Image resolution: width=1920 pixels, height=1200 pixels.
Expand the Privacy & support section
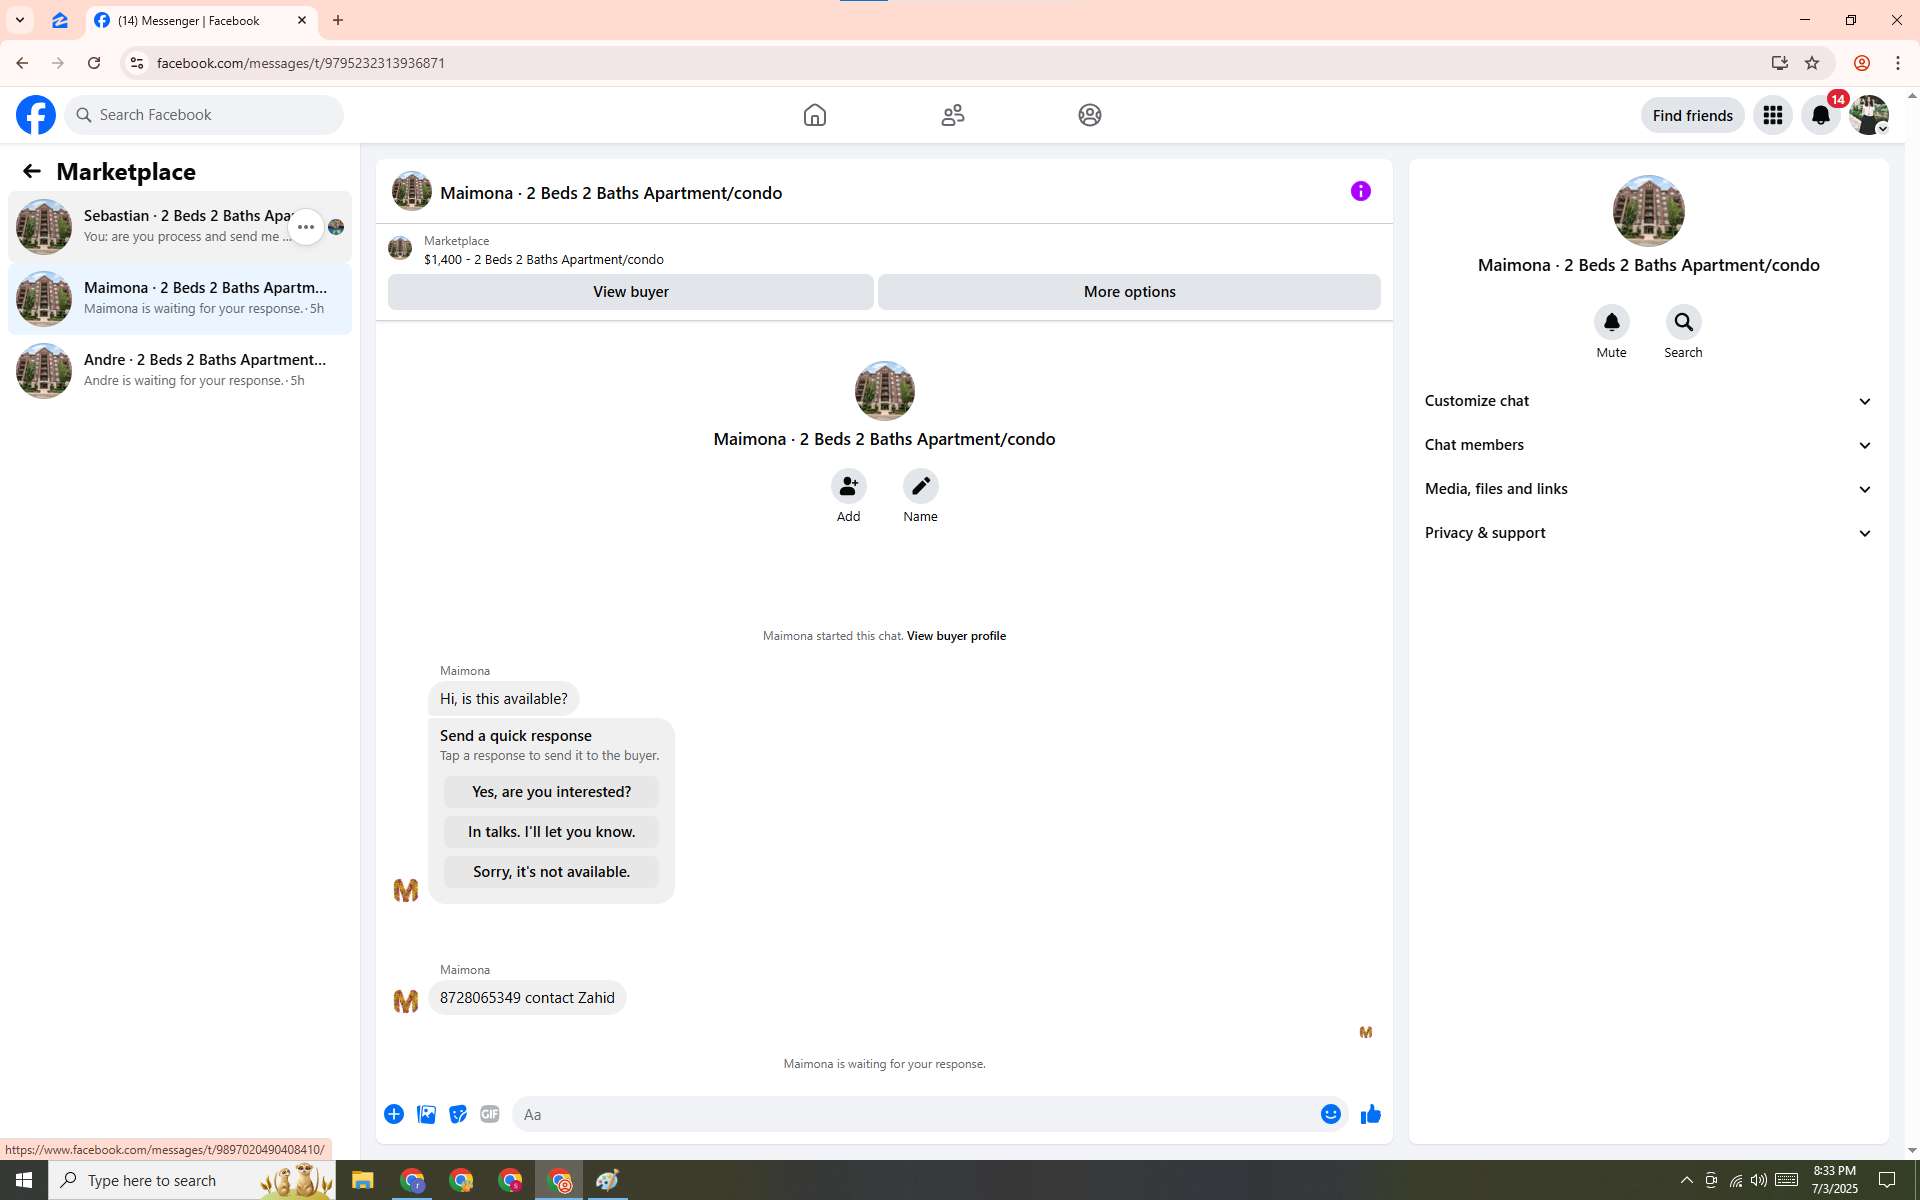click(1648, 533)
